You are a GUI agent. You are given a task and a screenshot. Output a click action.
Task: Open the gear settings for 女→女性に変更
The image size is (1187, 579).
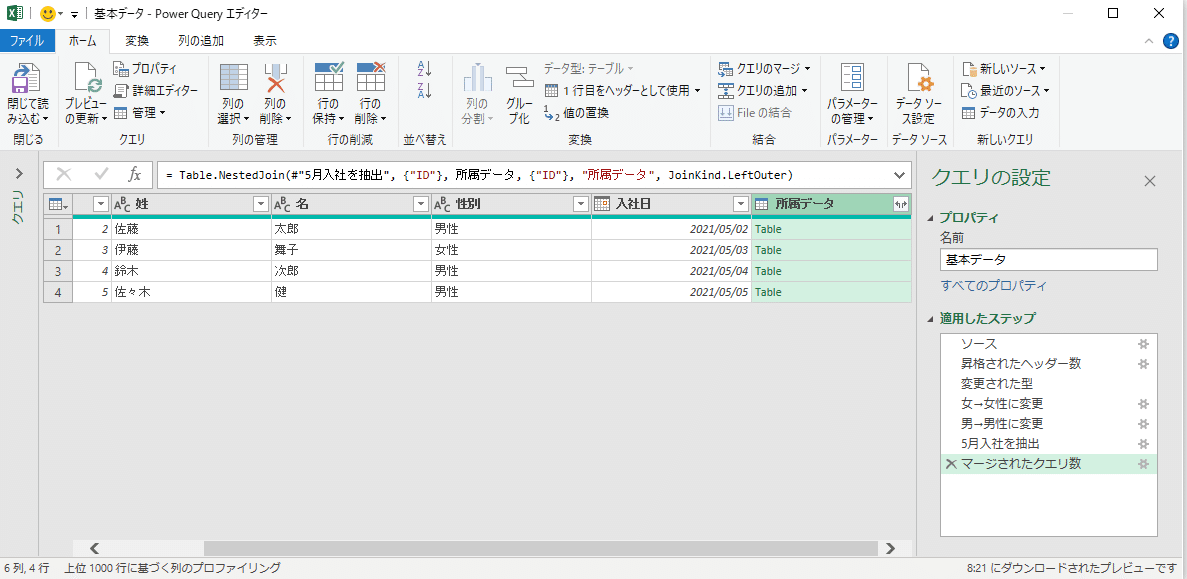coord(1144,403)
